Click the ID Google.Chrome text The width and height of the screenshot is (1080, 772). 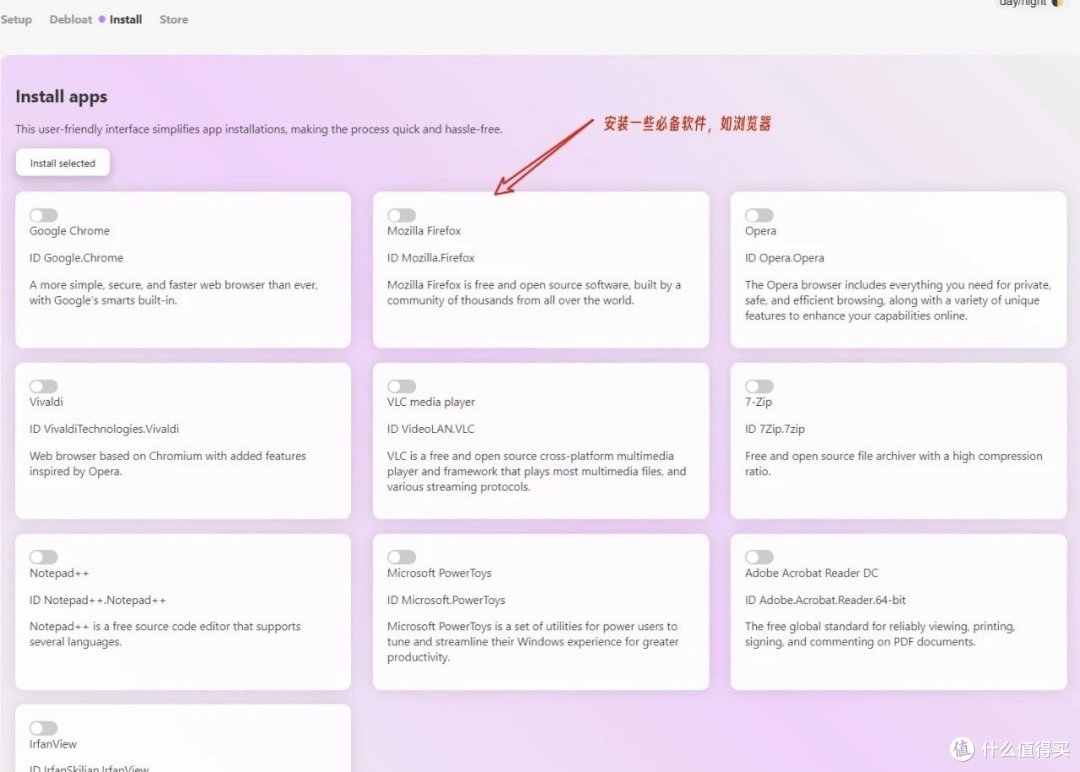pos(76,258)
